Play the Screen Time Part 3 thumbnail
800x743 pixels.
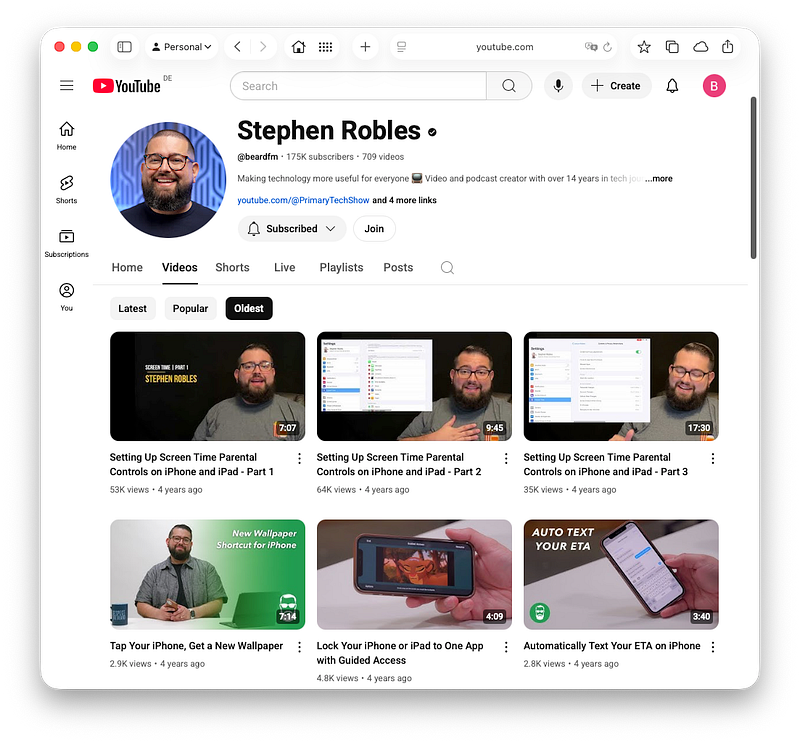click(621, 386)
